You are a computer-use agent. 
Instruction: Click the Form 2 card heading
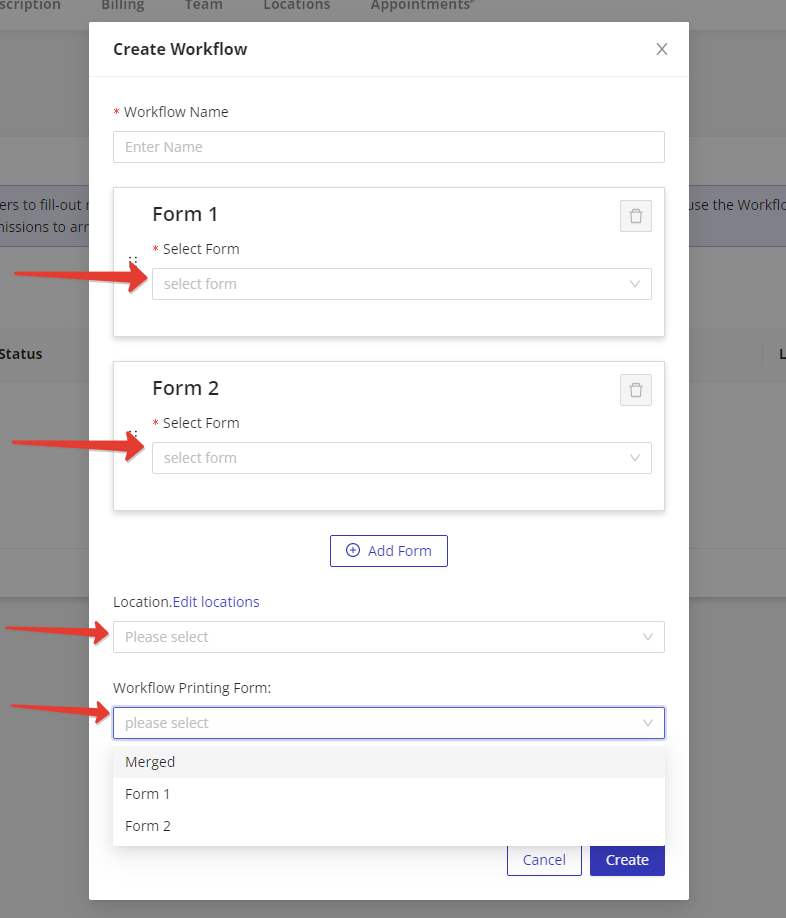click(186, 388)
